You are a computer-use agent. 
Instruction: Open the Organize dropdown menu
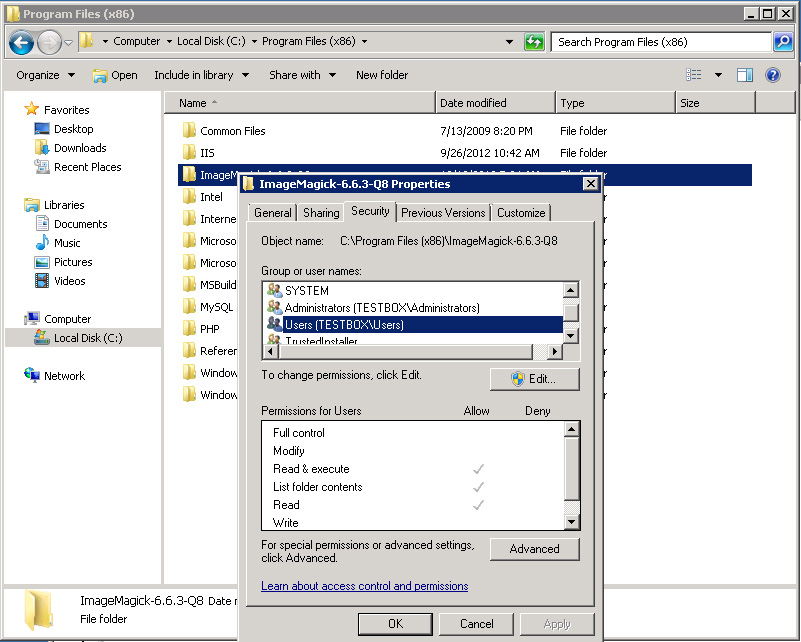(x=46, y=75)
